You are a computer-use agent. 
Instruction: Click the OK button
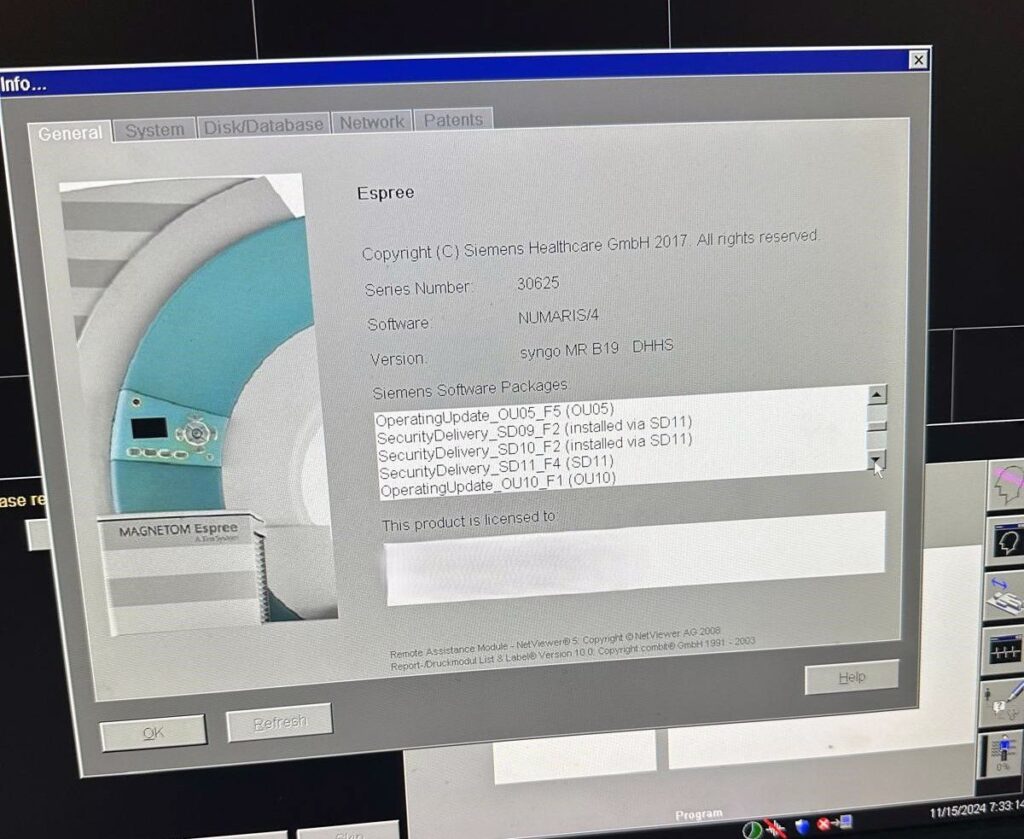(153, 733)
